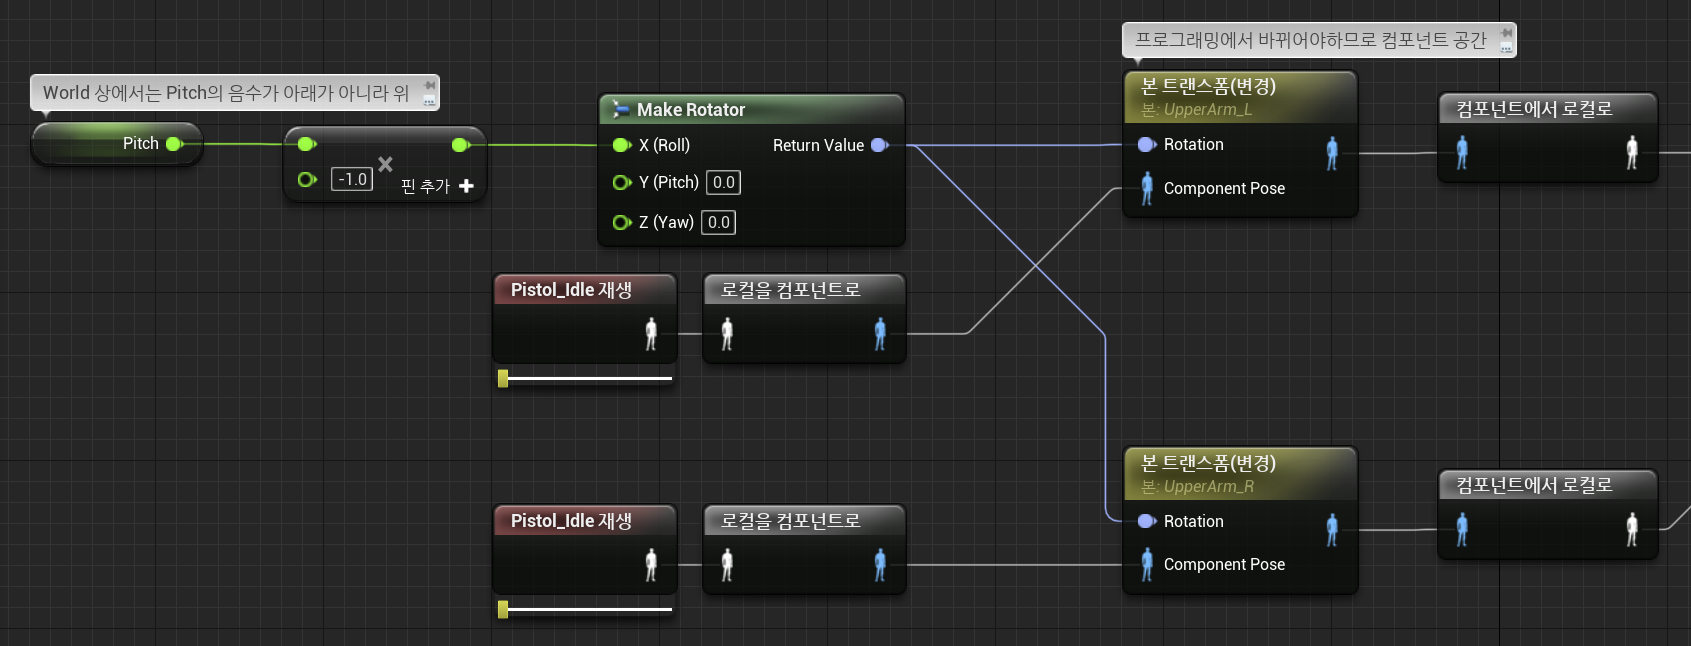Image resolution: width=1691 pixels, height=646 pixels.
Task: Select the lower Pistol_Idle 재생 node title
Action: point(571,521)
